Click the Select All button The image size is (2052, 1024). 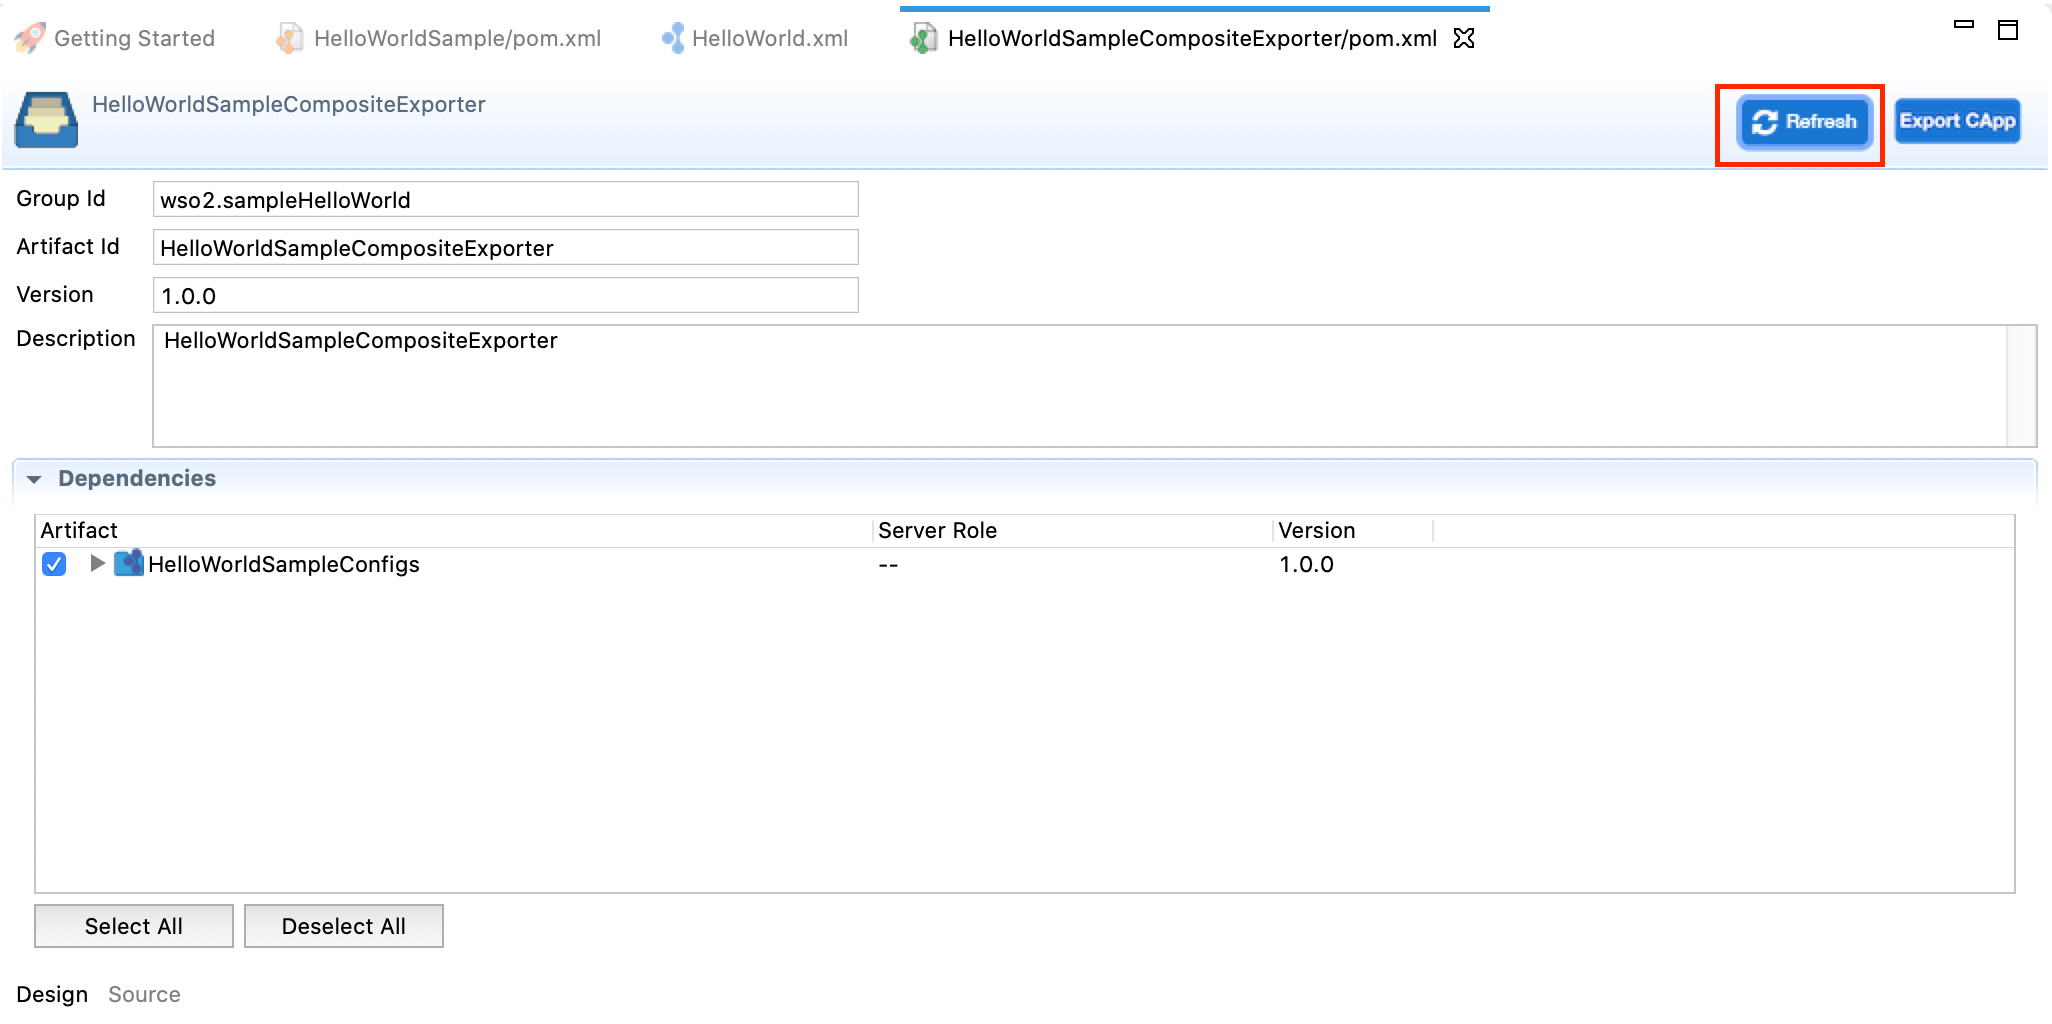pyautogui.click(x=134, y=926)
